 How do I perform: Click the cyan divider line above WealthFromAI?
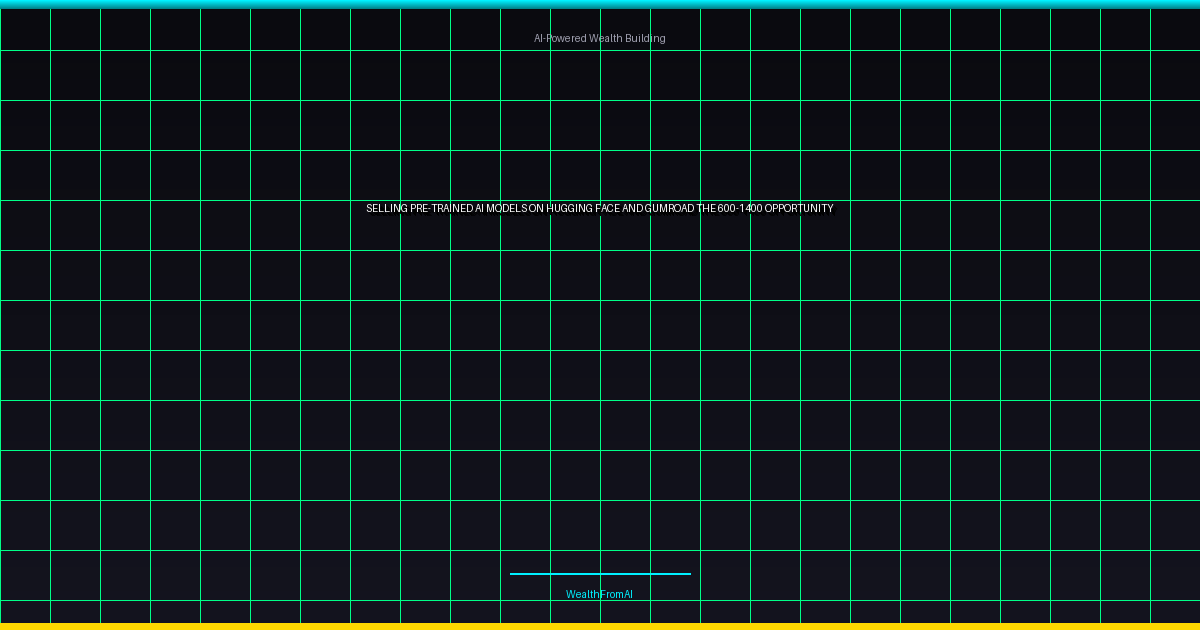tap(600, 574)
